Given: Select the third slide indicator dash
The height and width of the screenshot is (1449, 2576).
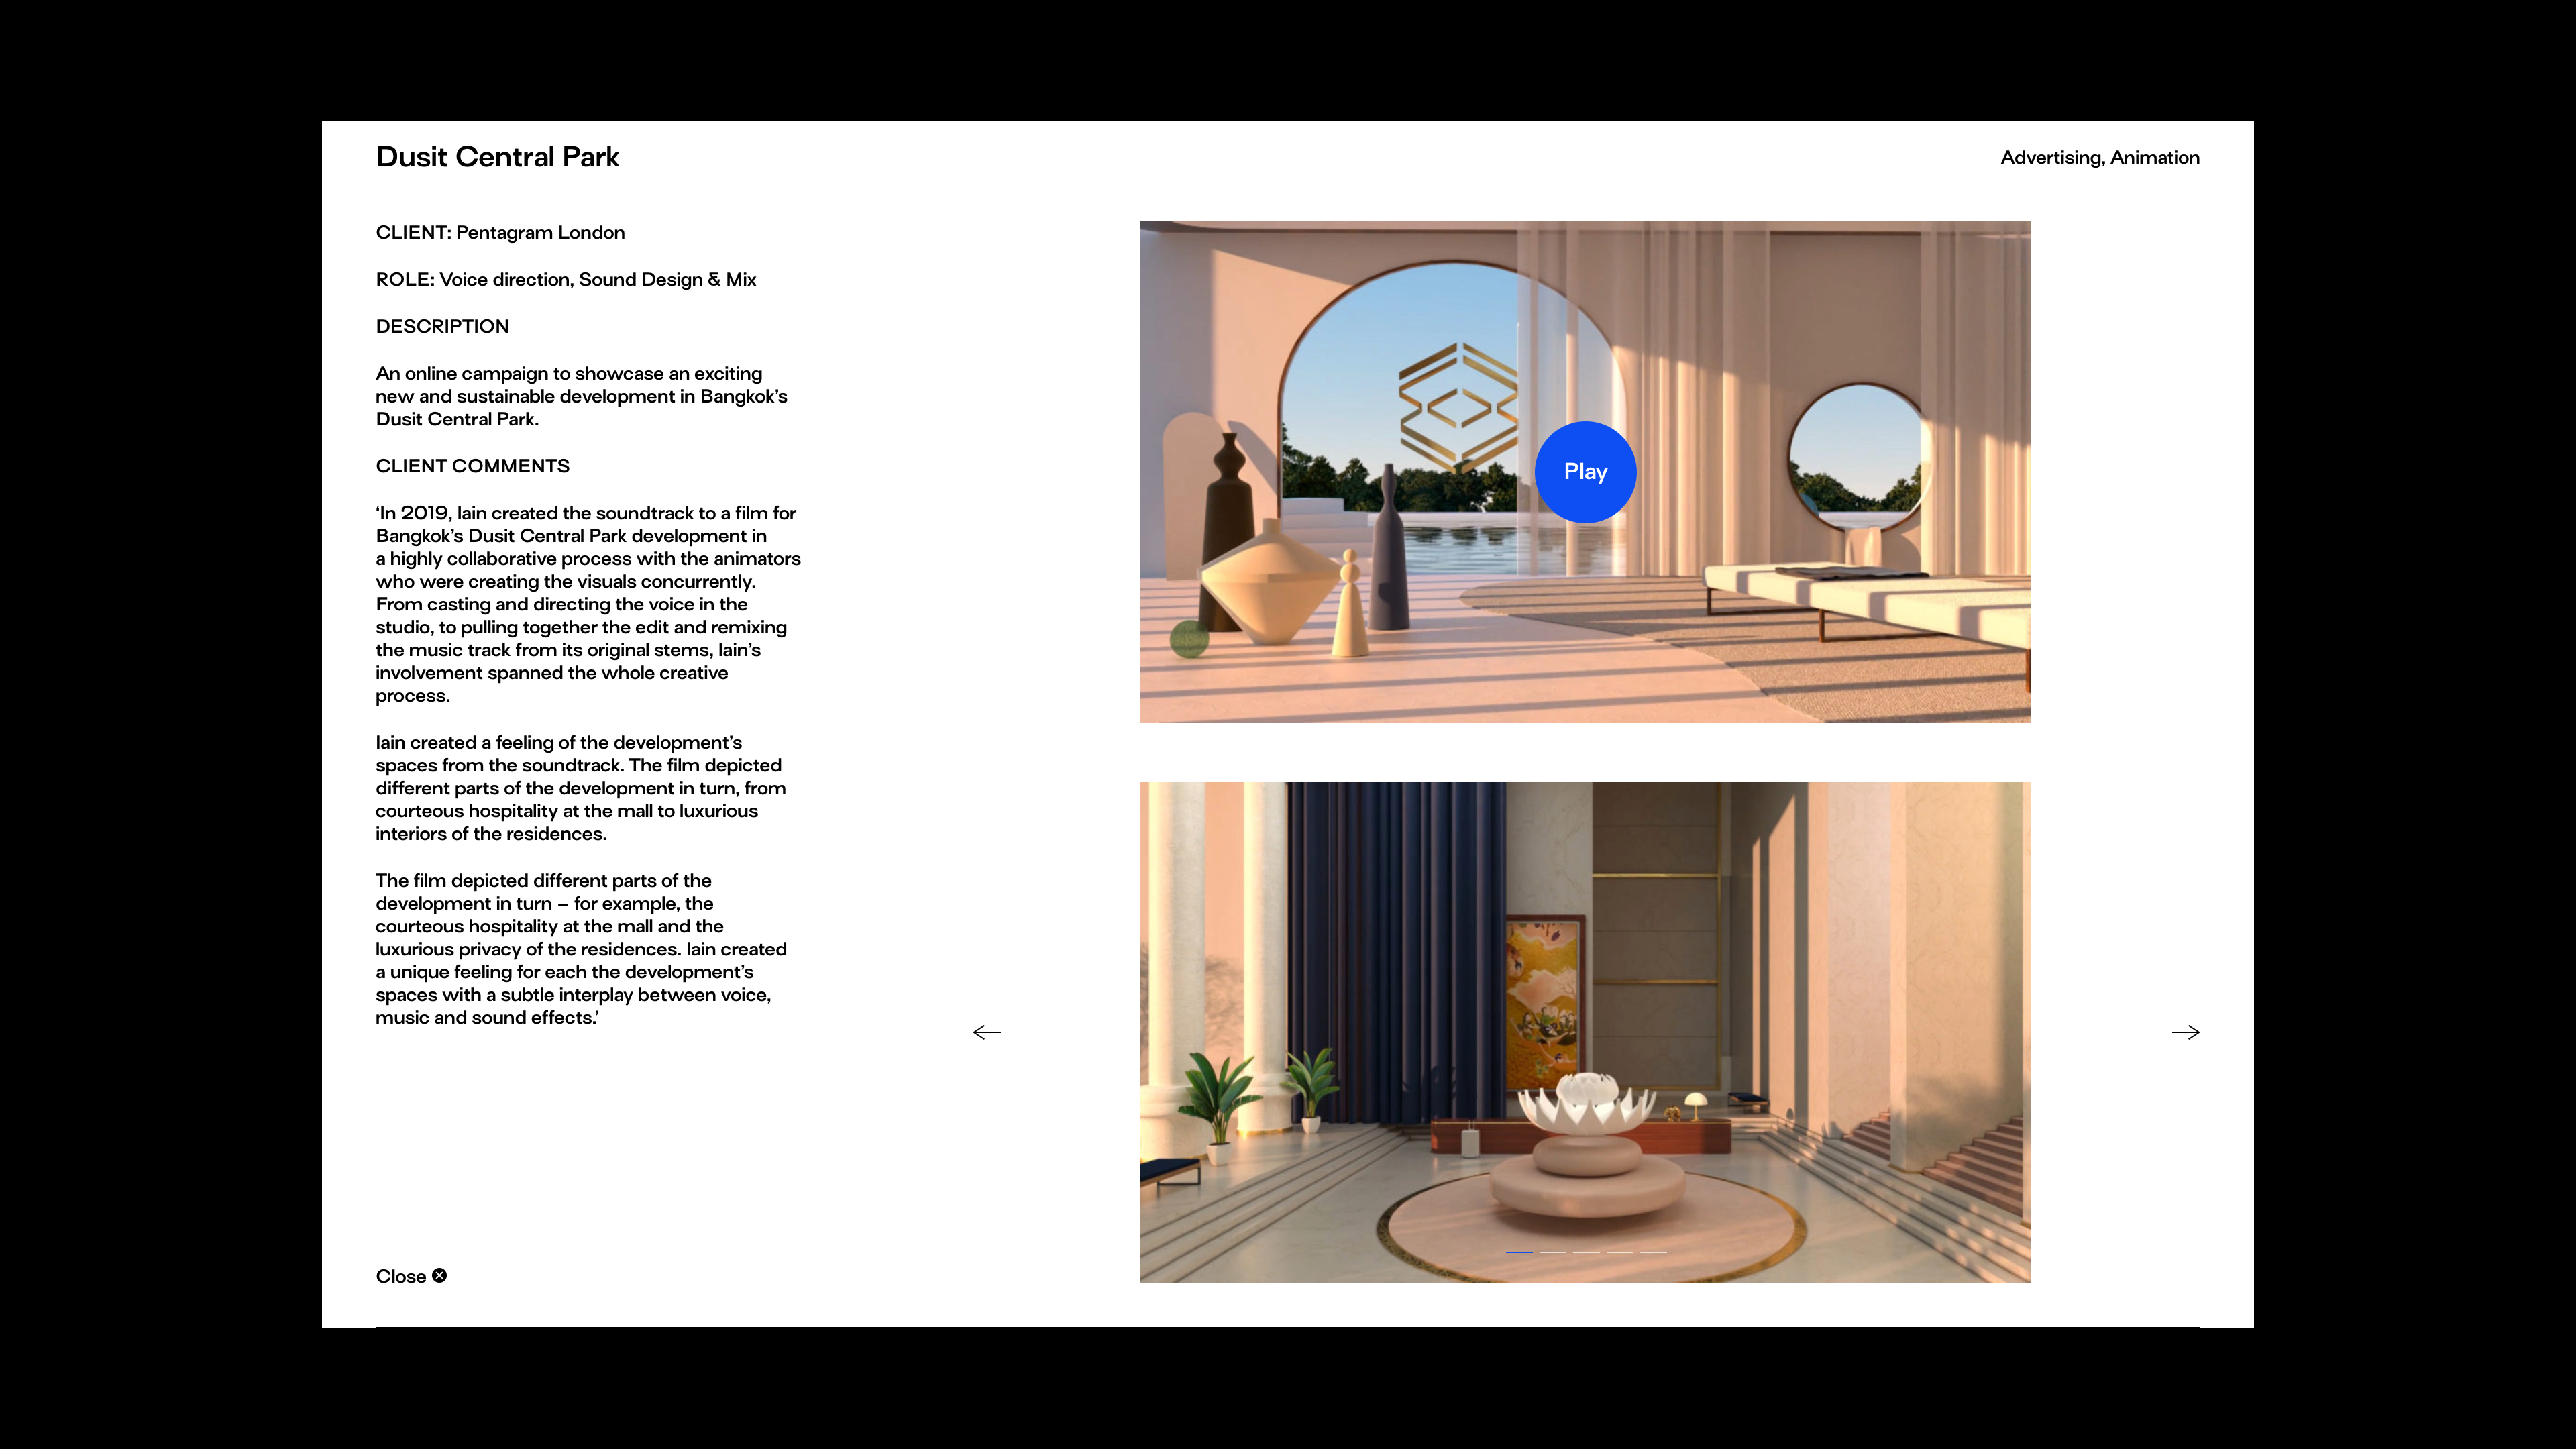Looking at the screenshot, I should click(1586, 1252).
